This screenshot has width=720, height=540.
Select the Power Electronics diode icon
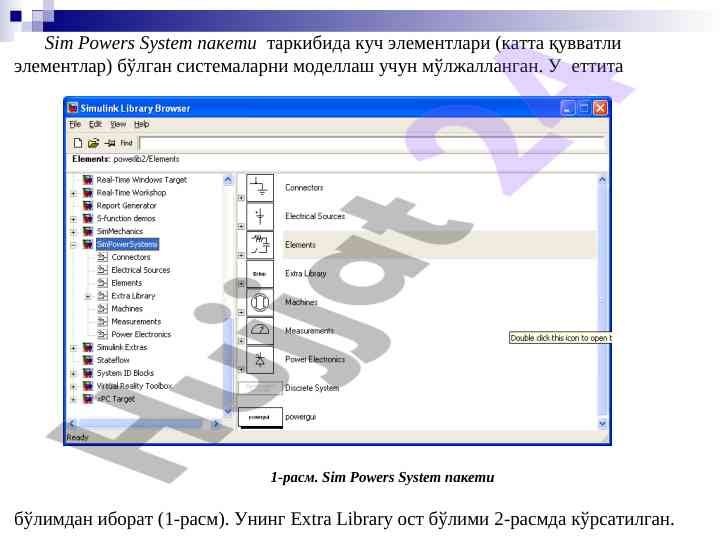click(259, 359)
